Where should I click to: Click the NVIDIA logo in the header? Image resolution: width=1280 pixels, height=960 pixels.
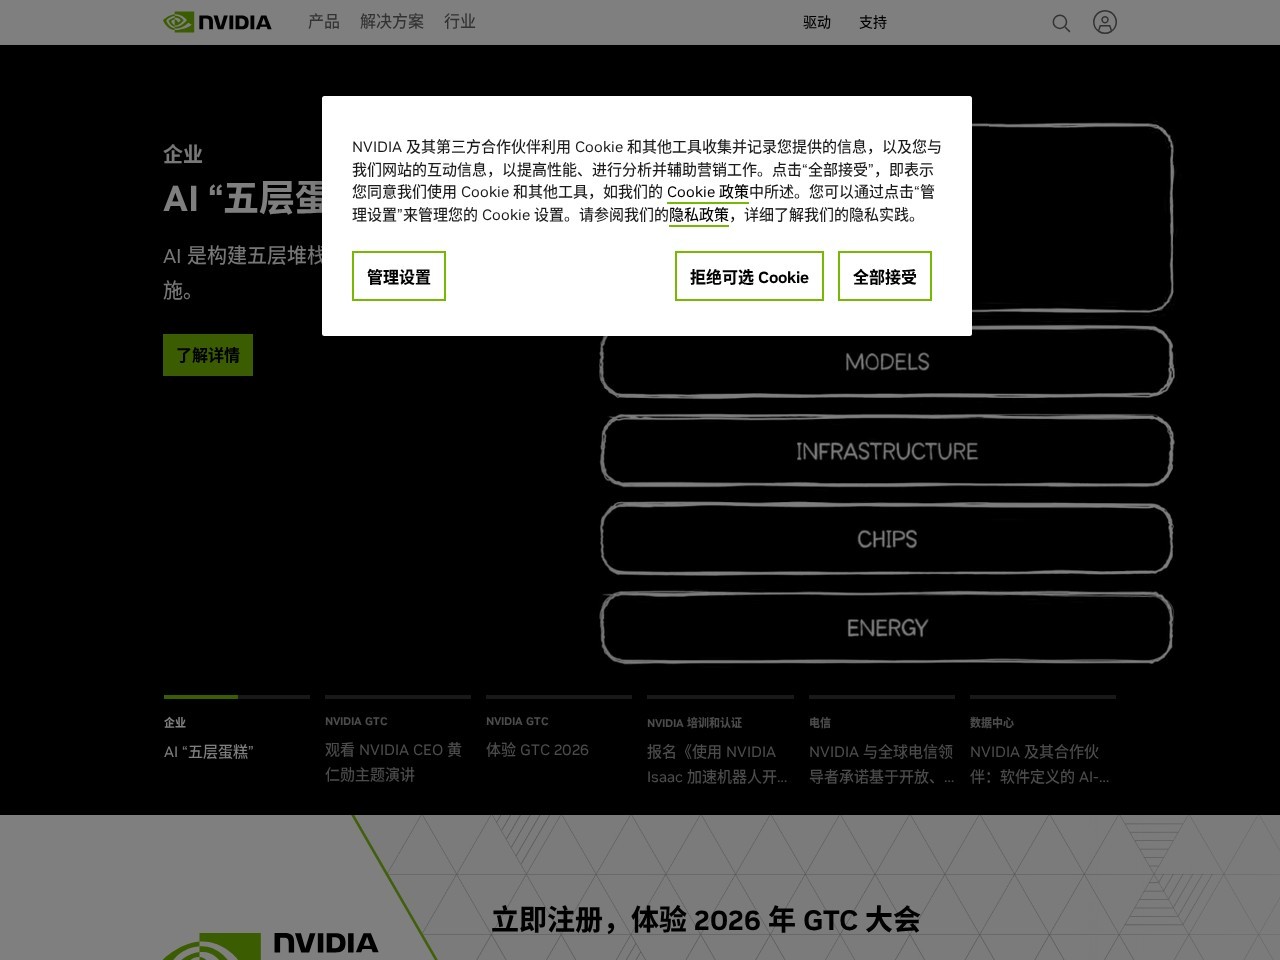tap(216, 22)
